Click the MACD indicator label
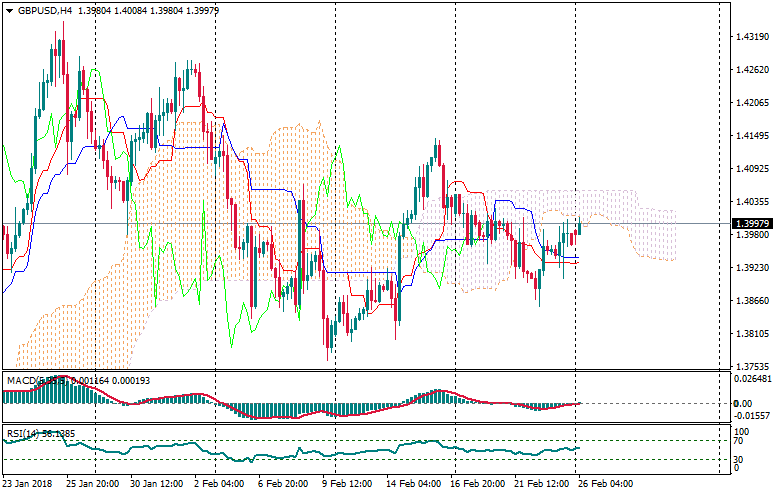 point(25,381)
